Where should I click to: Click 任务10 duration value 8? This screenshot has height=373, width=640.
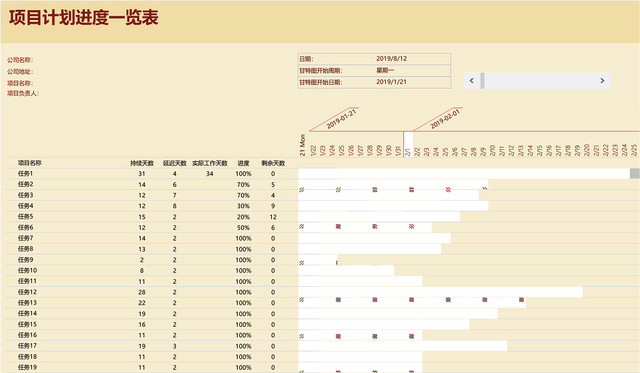[142, 270]
